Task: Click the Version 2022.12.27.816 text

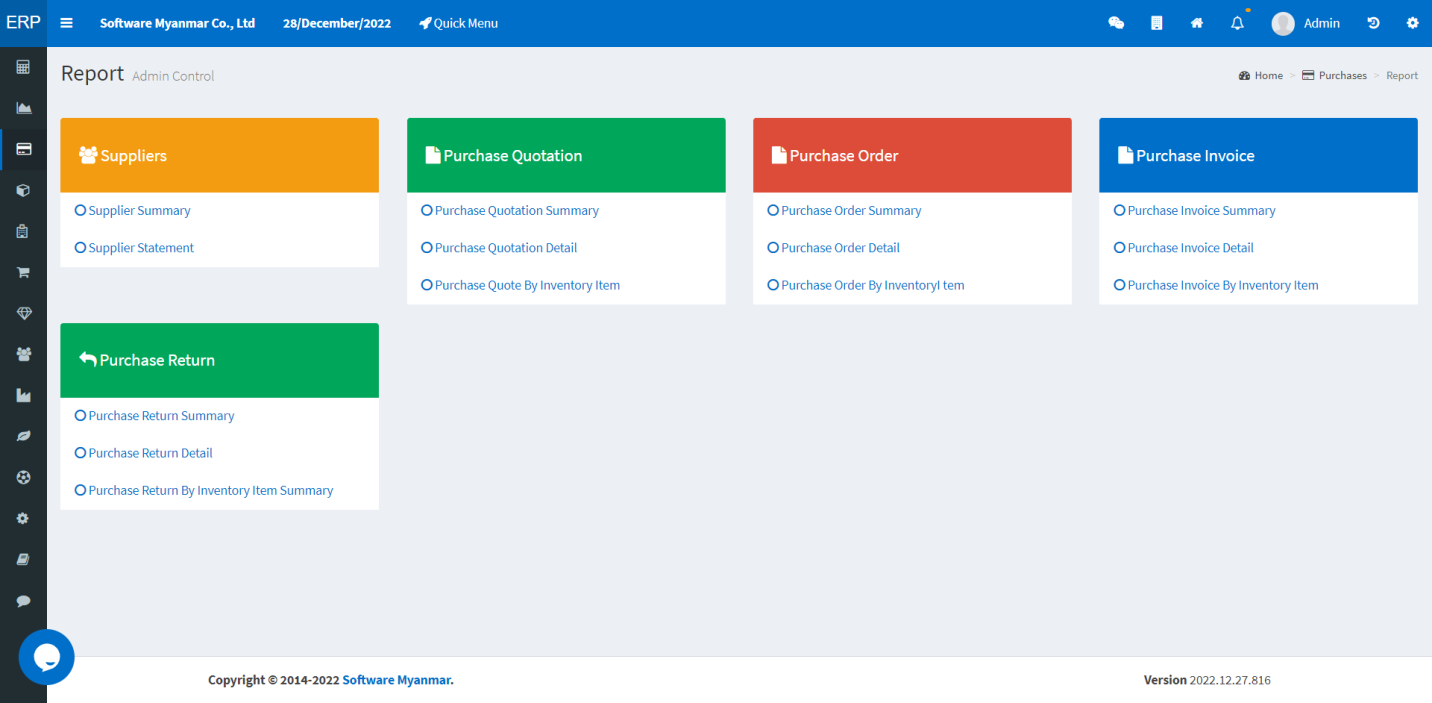Action: pos(1207,680)
